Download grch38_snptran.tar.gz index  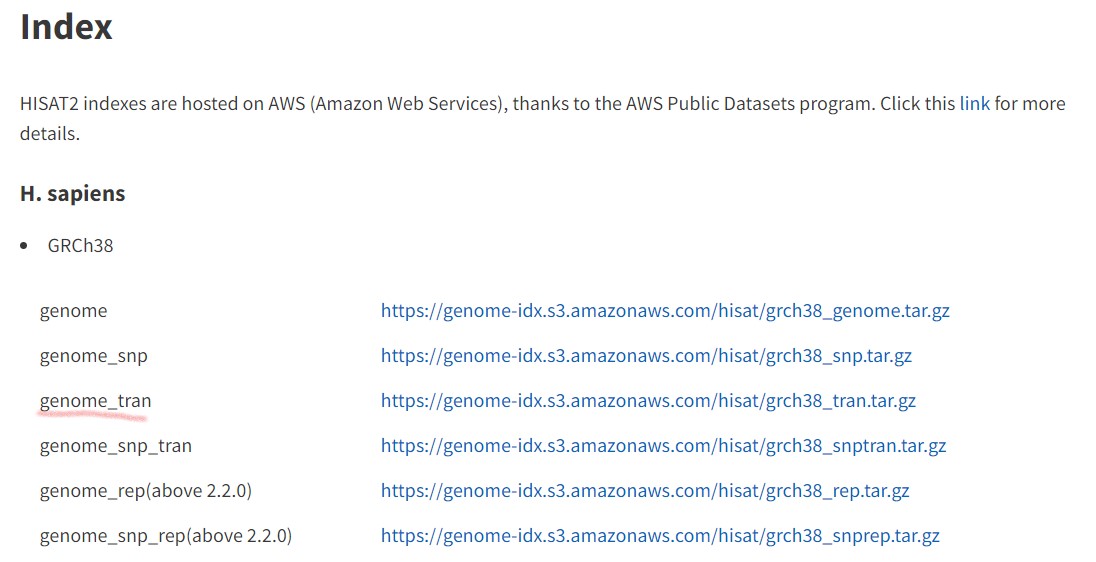pos(663,446)
